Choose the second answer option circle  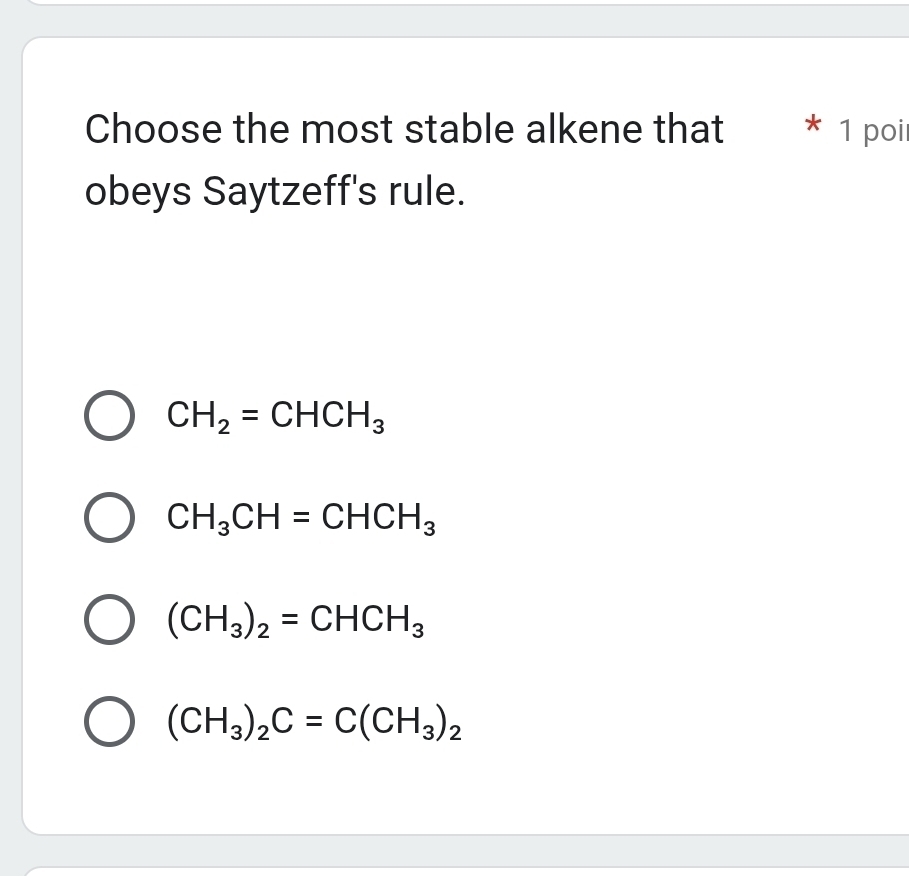tap(110, 518)
